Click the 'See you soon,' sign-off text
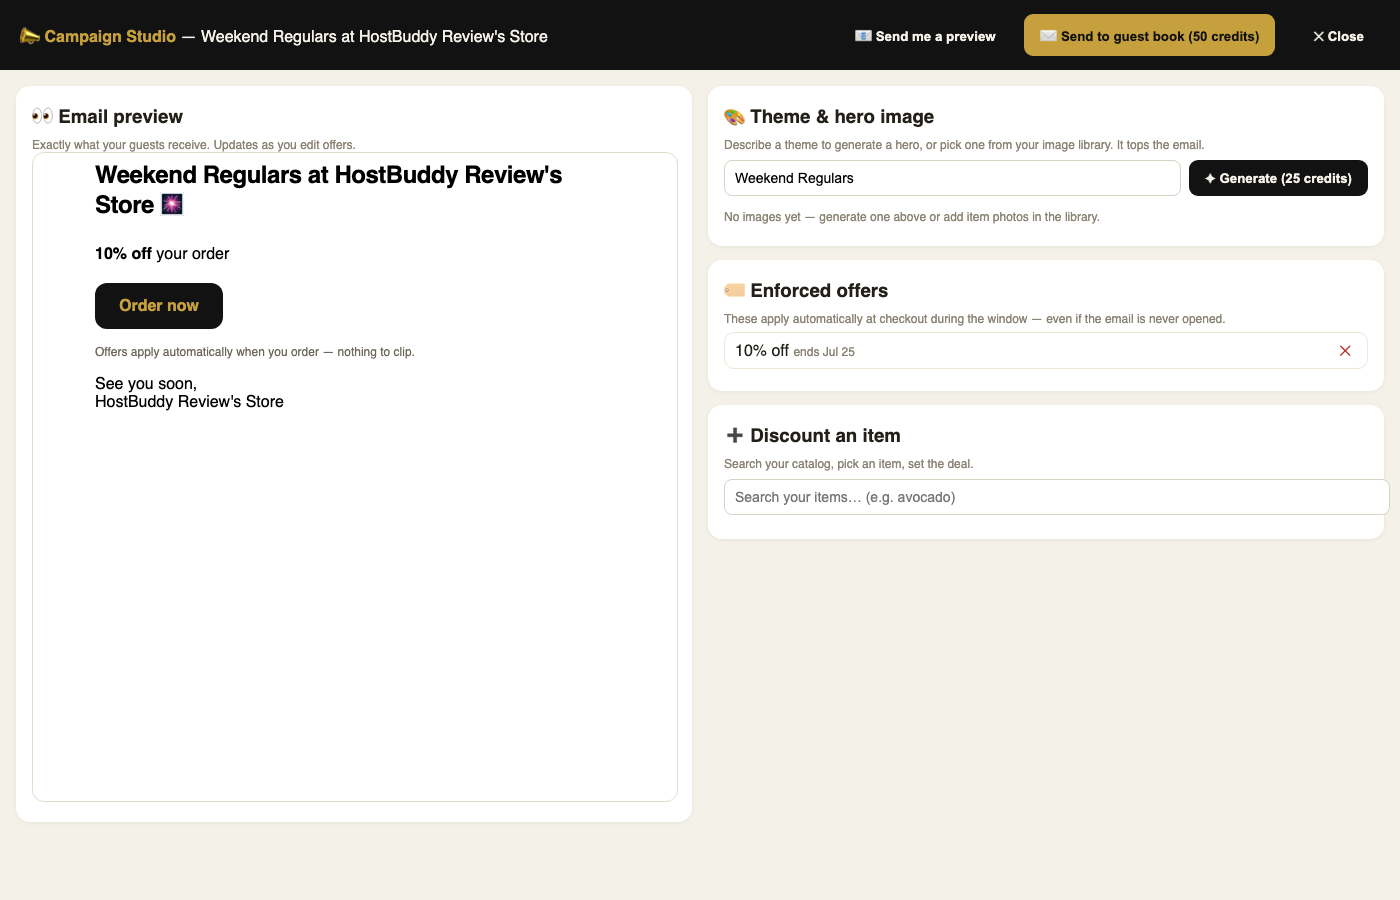This screenshot has height=900, width=1400. (x=146, y=384)
